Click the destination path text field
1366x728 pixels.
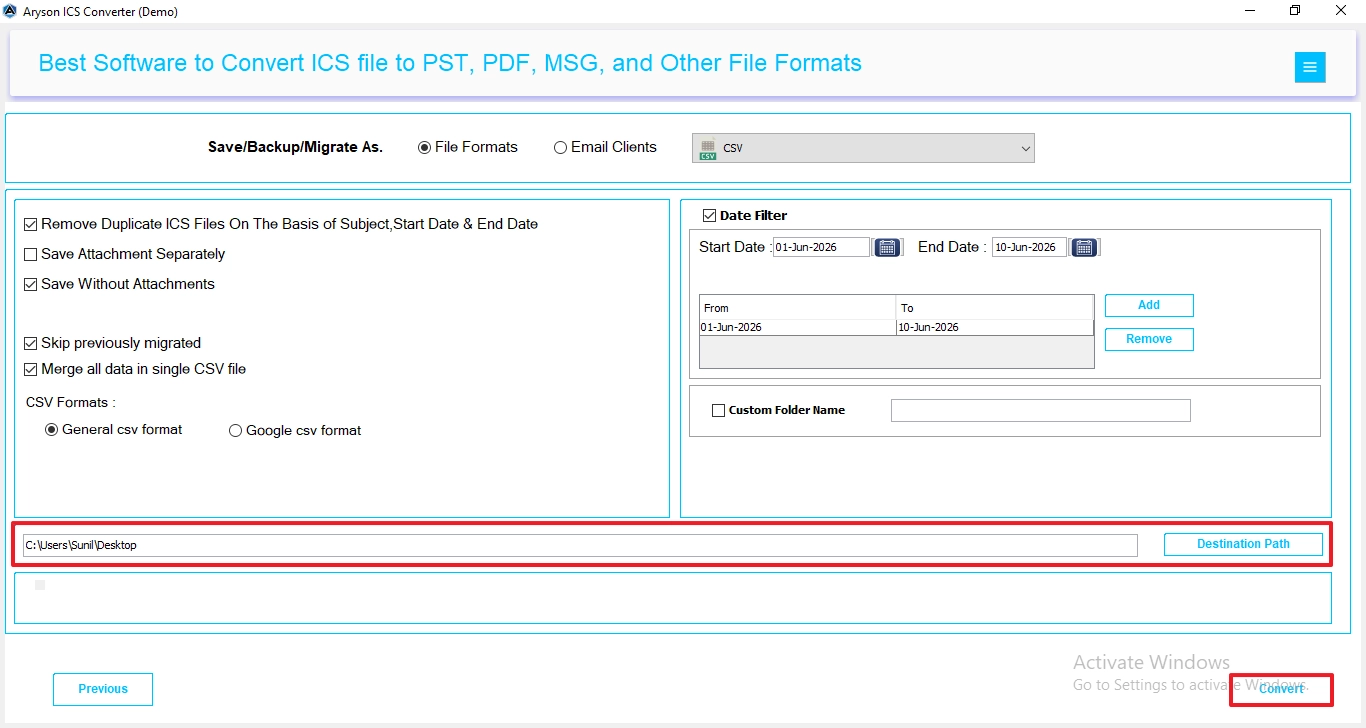coord(580,545)
